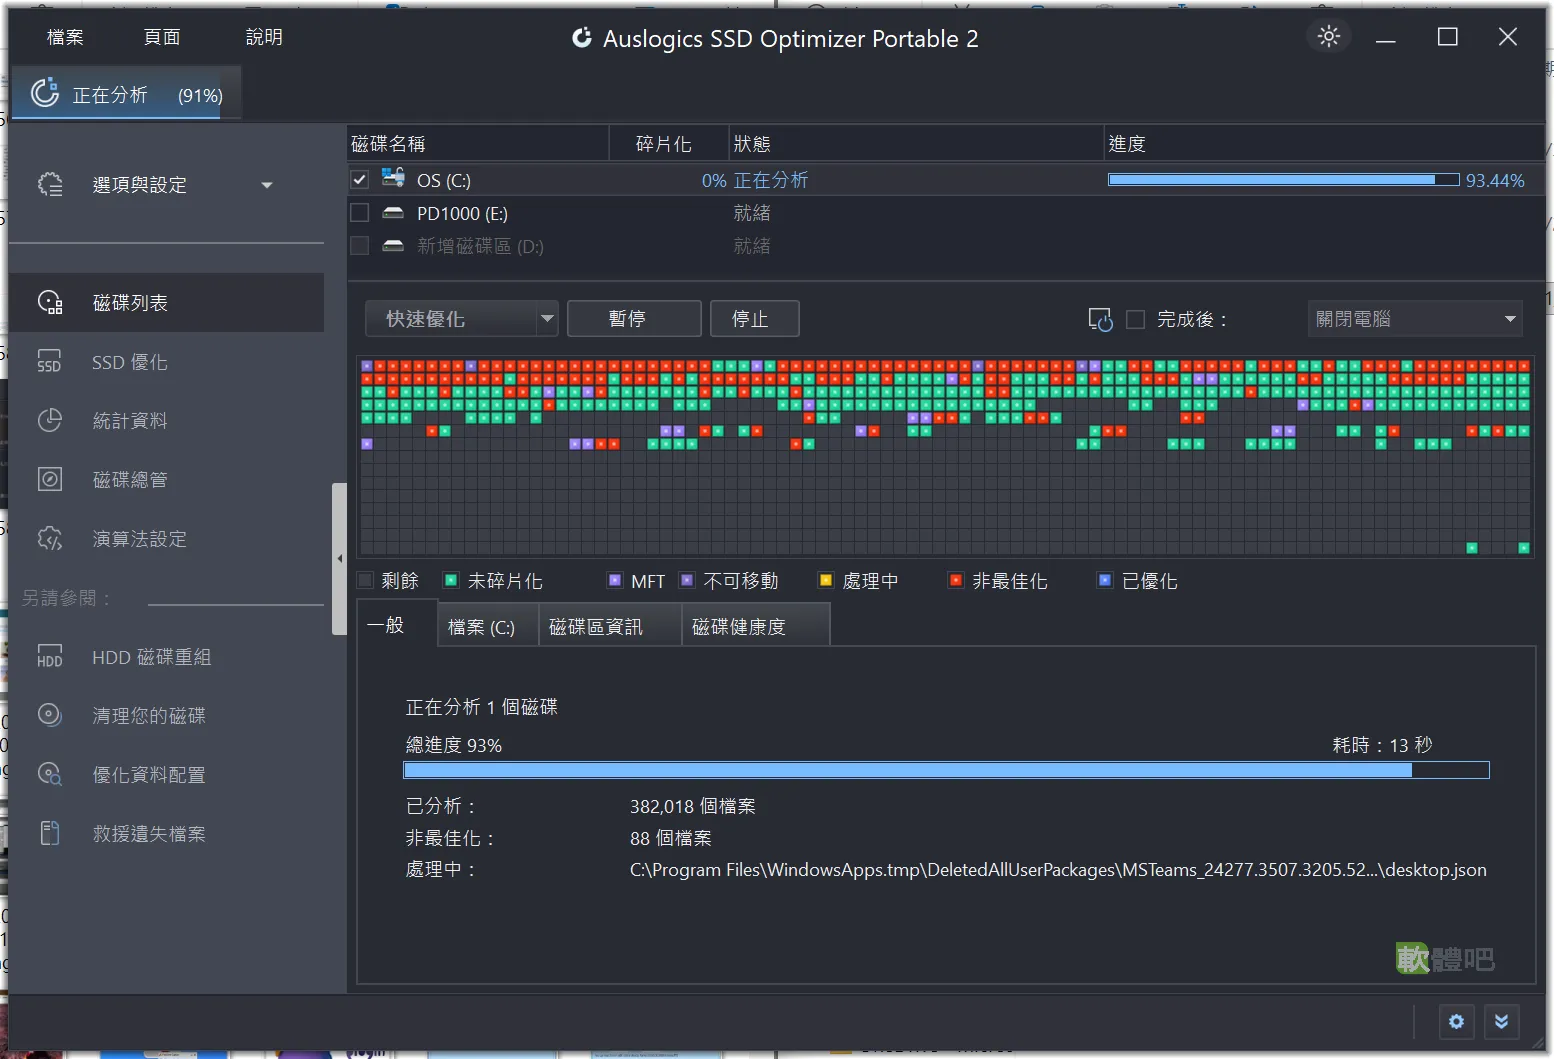This screenshot has height=1059, width=1554.
Task: Click the 不可移動 legend swatch
Action: click(687, 580)
